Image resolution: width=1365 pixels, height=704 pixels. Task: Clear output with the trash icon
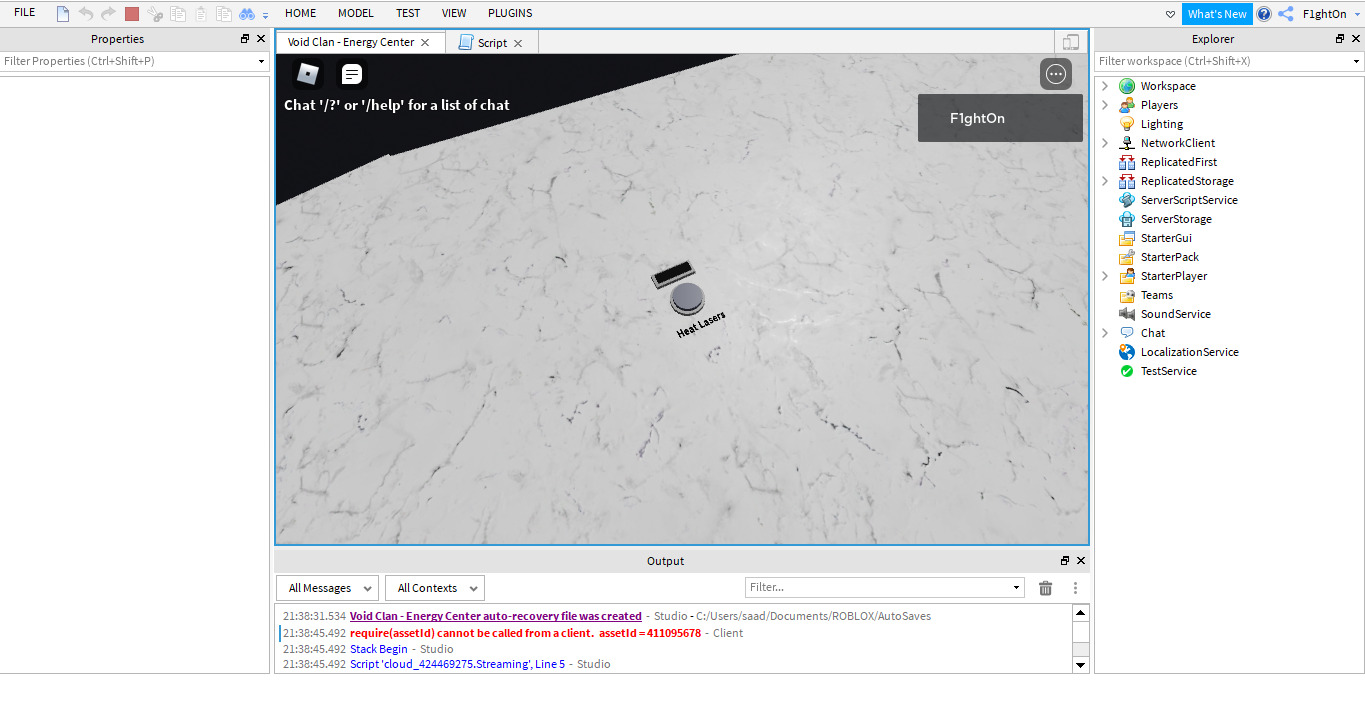(1045, 588)
